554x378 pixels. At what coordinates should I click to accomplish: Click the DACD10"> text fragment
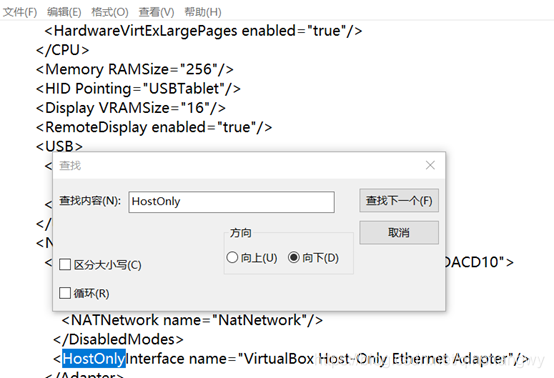479,262
